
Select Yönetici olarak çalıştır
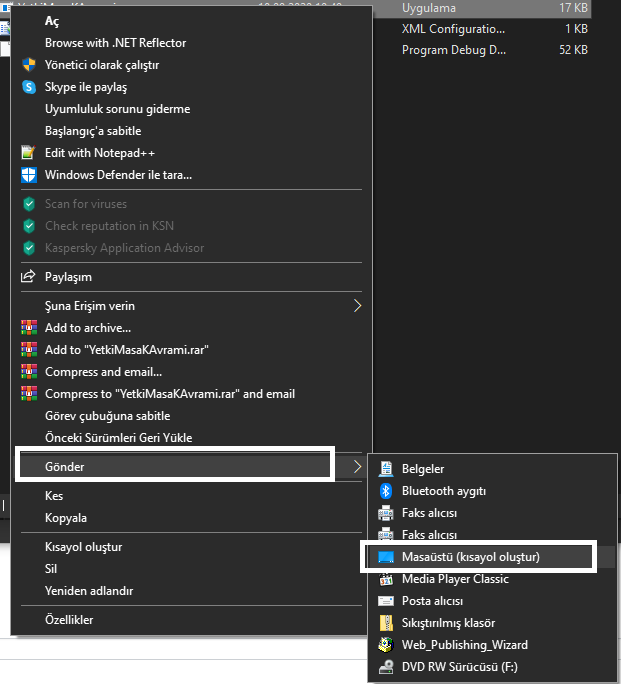click(102, 65)
